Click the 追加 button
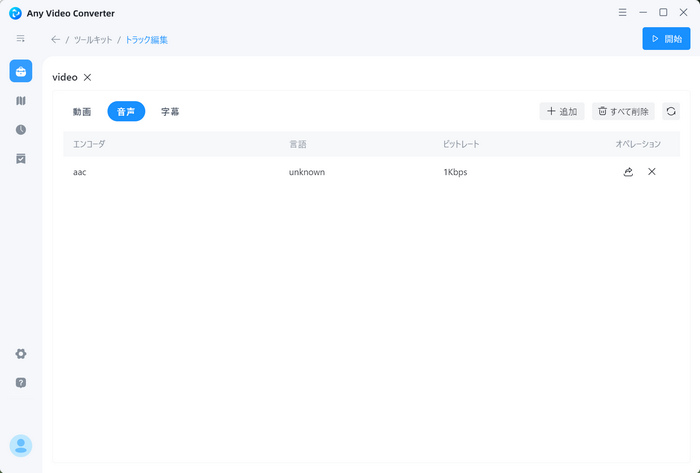Screen dimensions: 700x473 (x=562, y=111)
